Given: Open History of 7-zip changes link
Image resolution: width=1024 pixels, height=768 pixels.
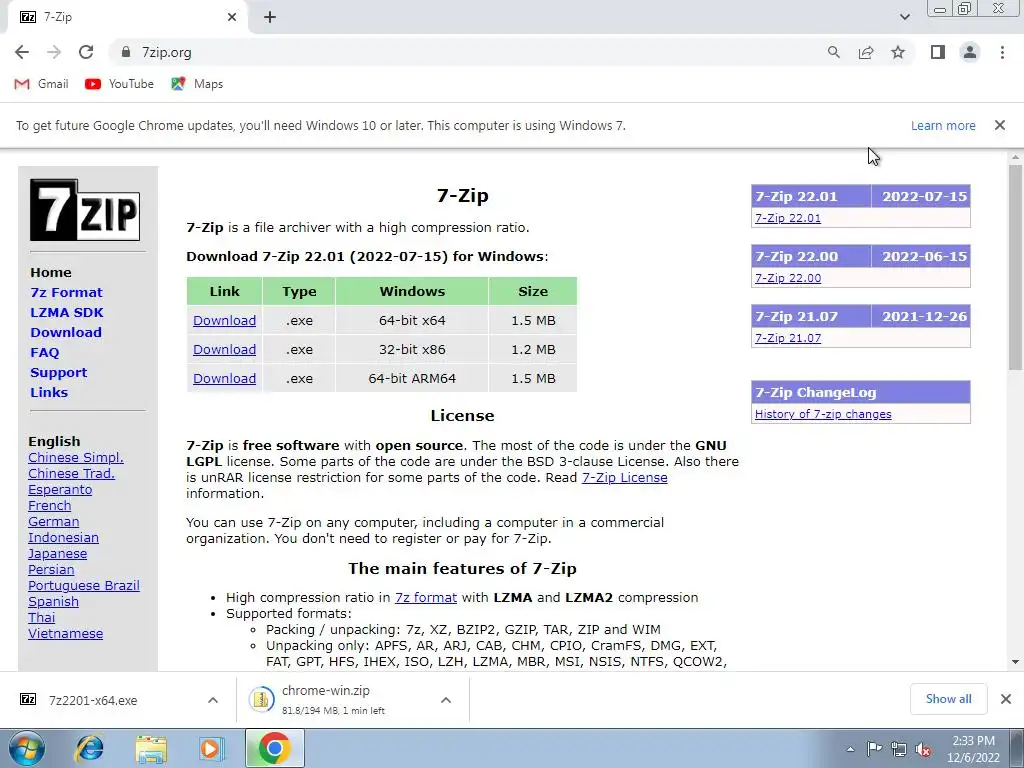Looking at the screenshot, I should coord(823,414).
